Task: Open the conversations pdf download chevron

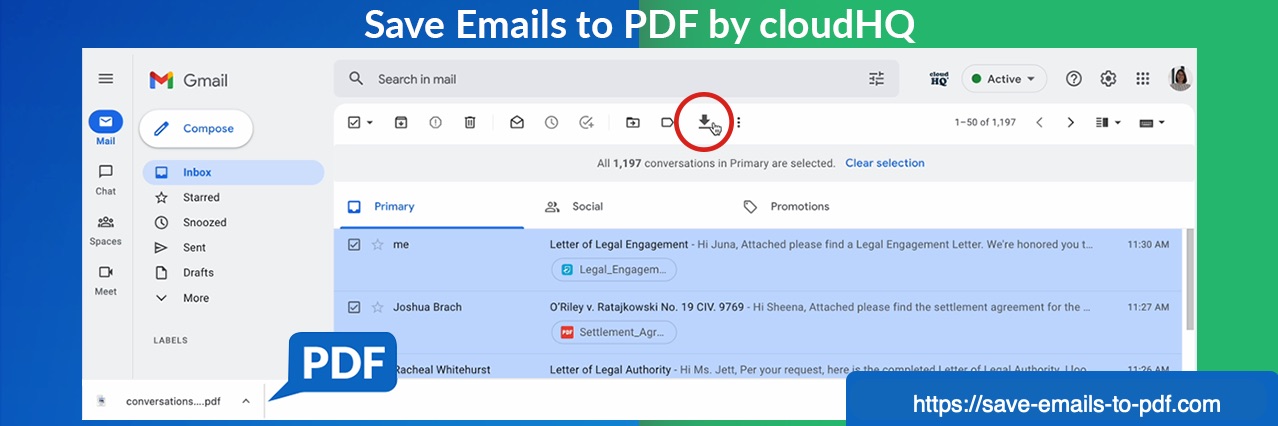Action: (x=246, y=401)
